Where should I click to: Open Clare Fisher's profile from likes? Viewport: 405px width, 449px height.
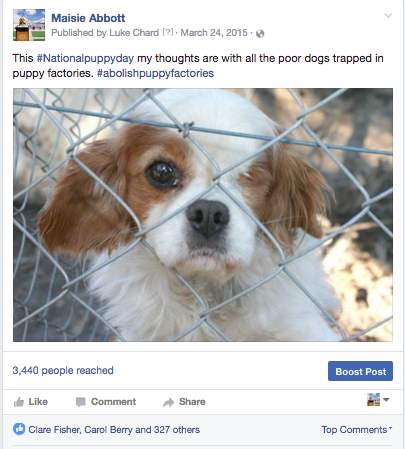[x=54, y=430]
